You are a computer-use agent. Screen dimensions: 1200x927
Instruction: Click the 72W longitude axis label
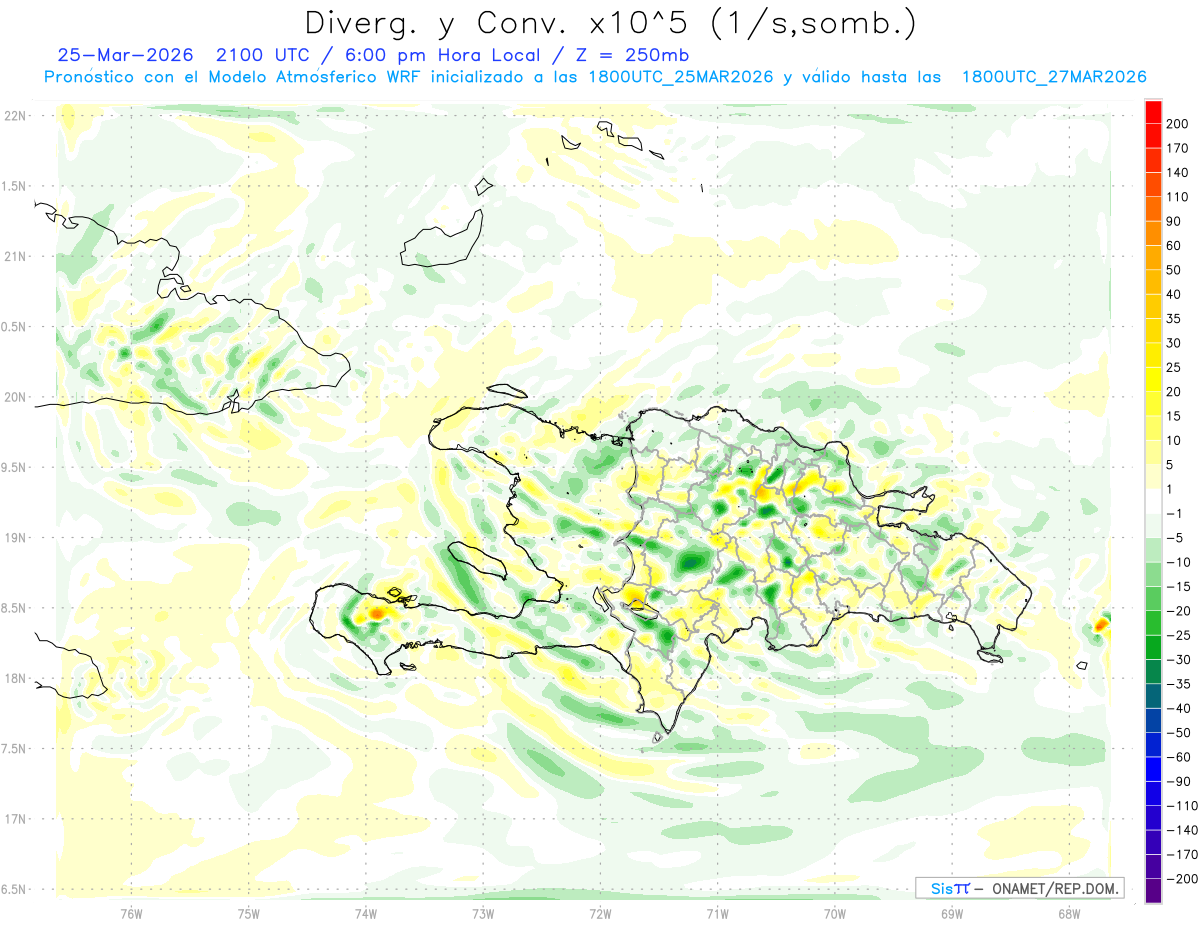coord(600,913)
